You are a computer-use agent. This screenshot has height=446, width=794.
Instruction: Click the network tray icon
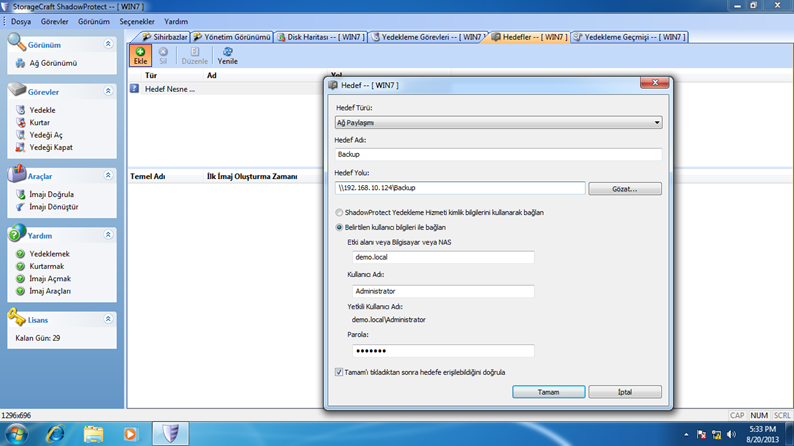[717, 434]
